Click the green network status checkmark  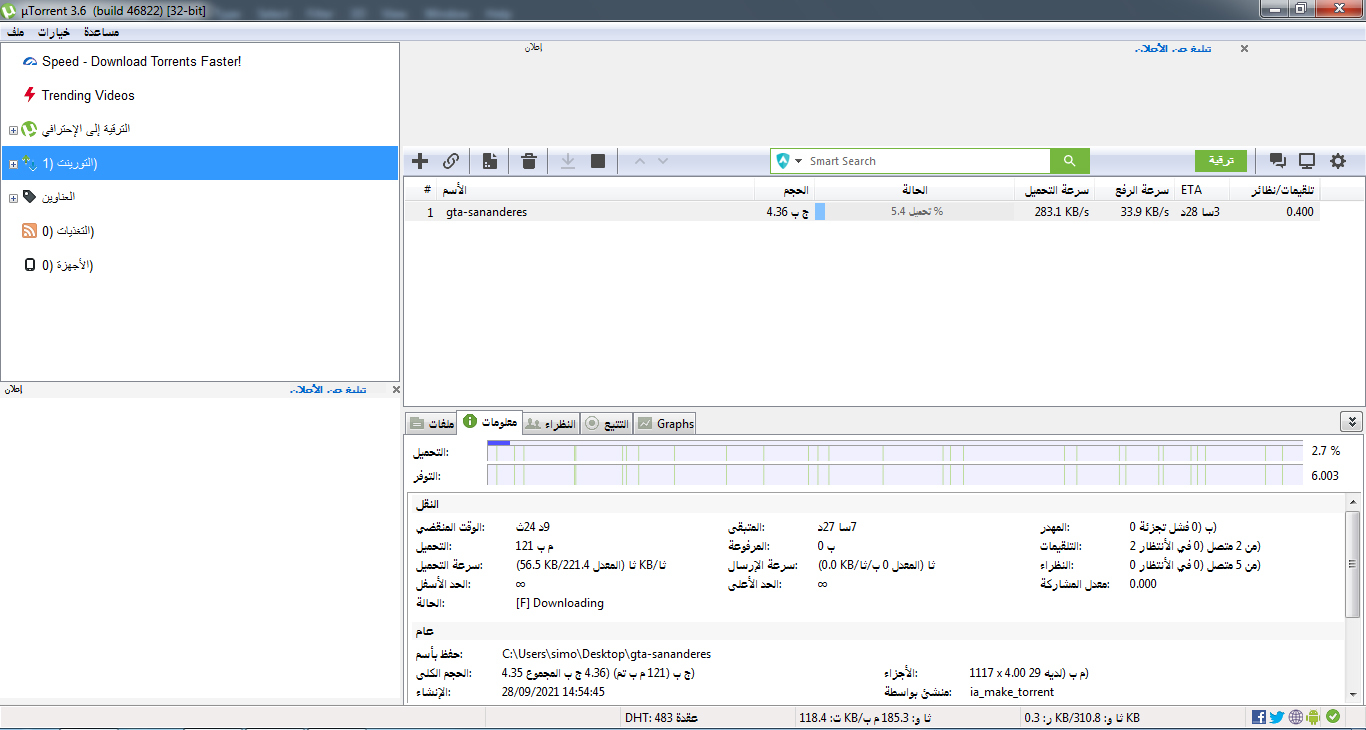click(1333, 717)
